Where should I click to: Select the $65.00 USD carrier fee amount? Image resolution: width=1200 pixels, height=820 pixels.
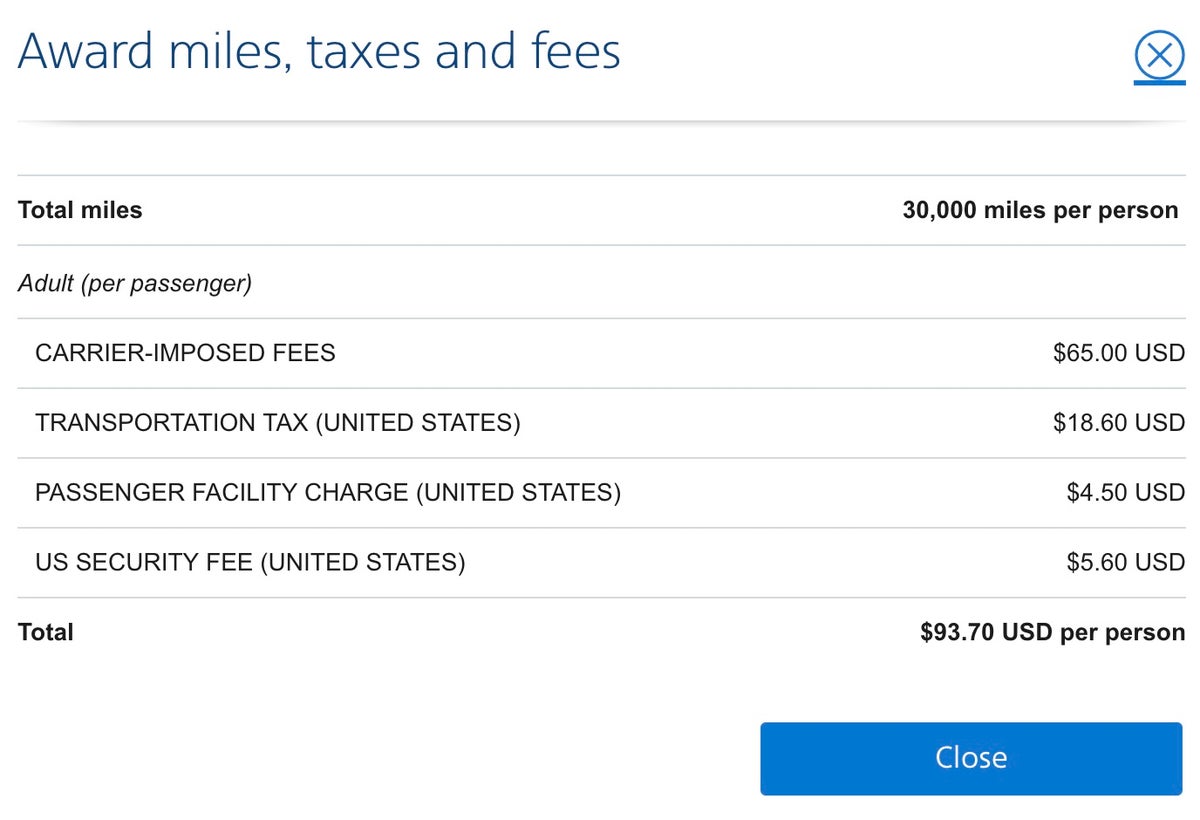click(x=1118, y=353)
